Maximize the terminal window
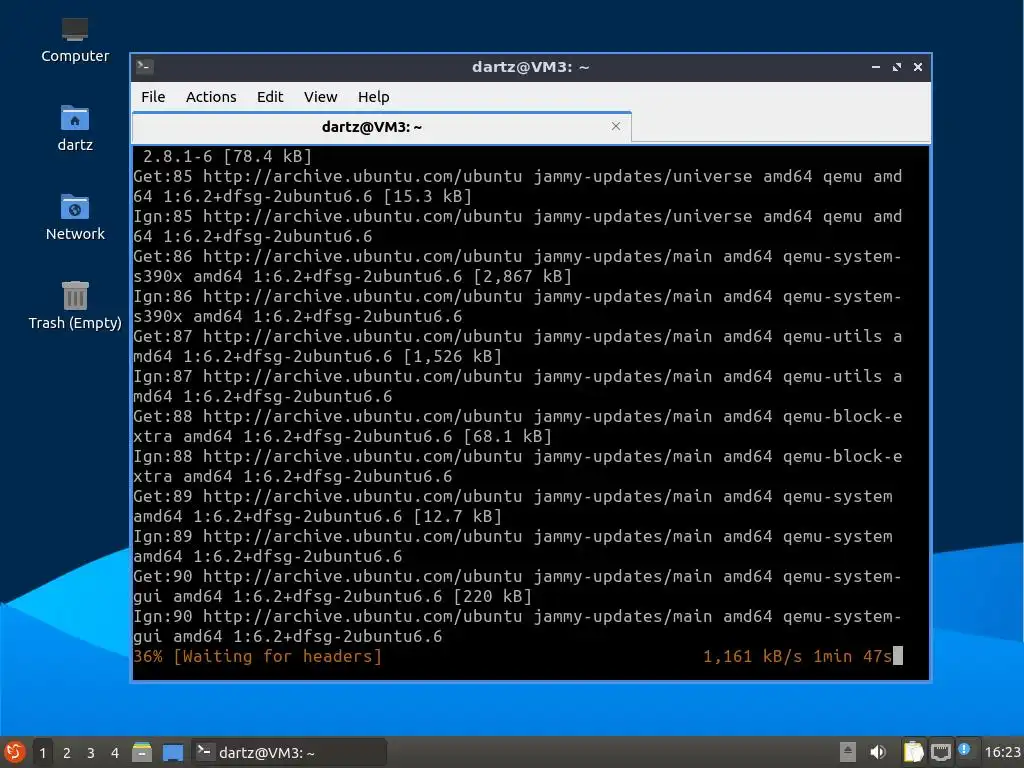1024x768 pixels. tap(897, 67)
